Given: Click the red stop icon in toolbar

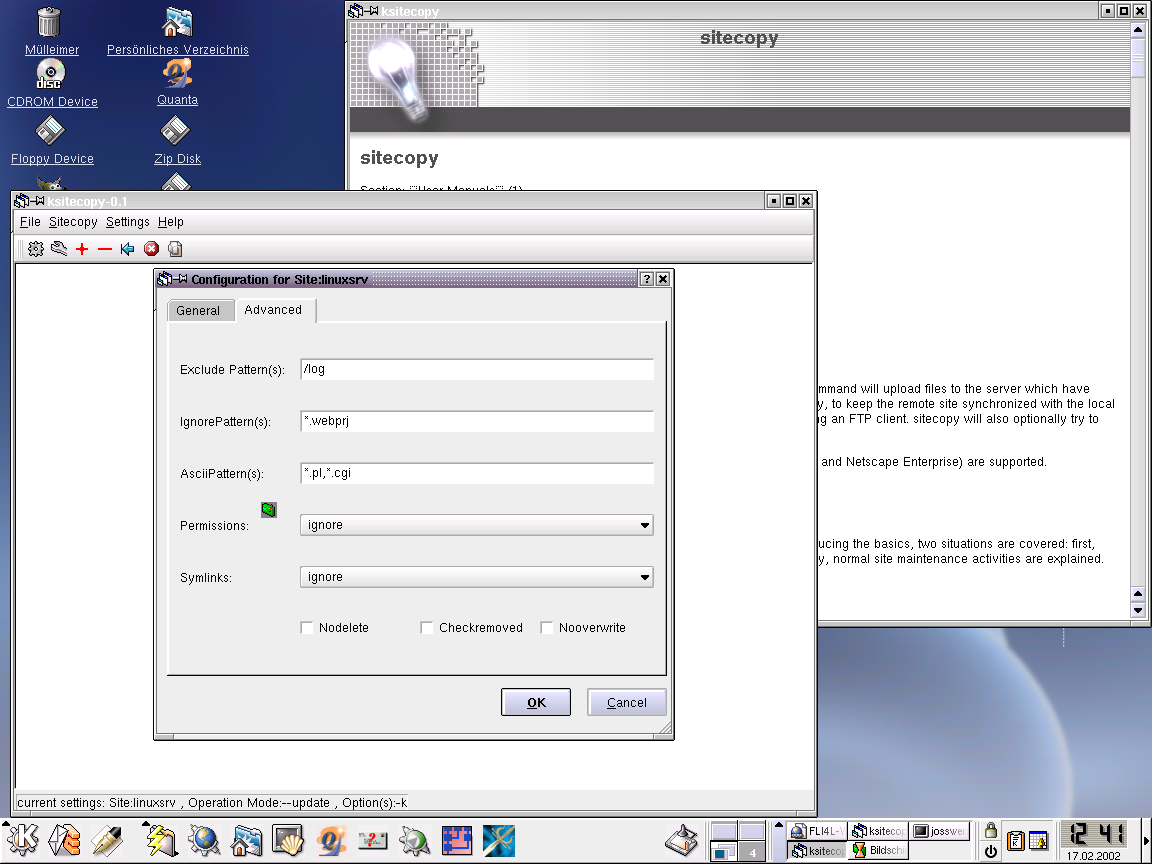Looking at the screenshot, I should (151, 249).
